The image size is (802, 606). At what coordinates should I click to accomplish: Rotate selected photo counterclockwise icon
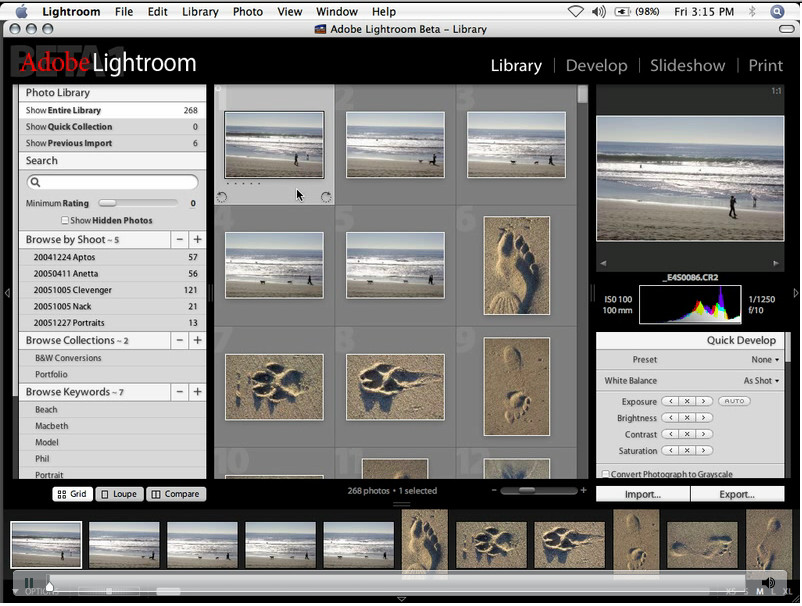pyautogui.click(x=221, y=197)
